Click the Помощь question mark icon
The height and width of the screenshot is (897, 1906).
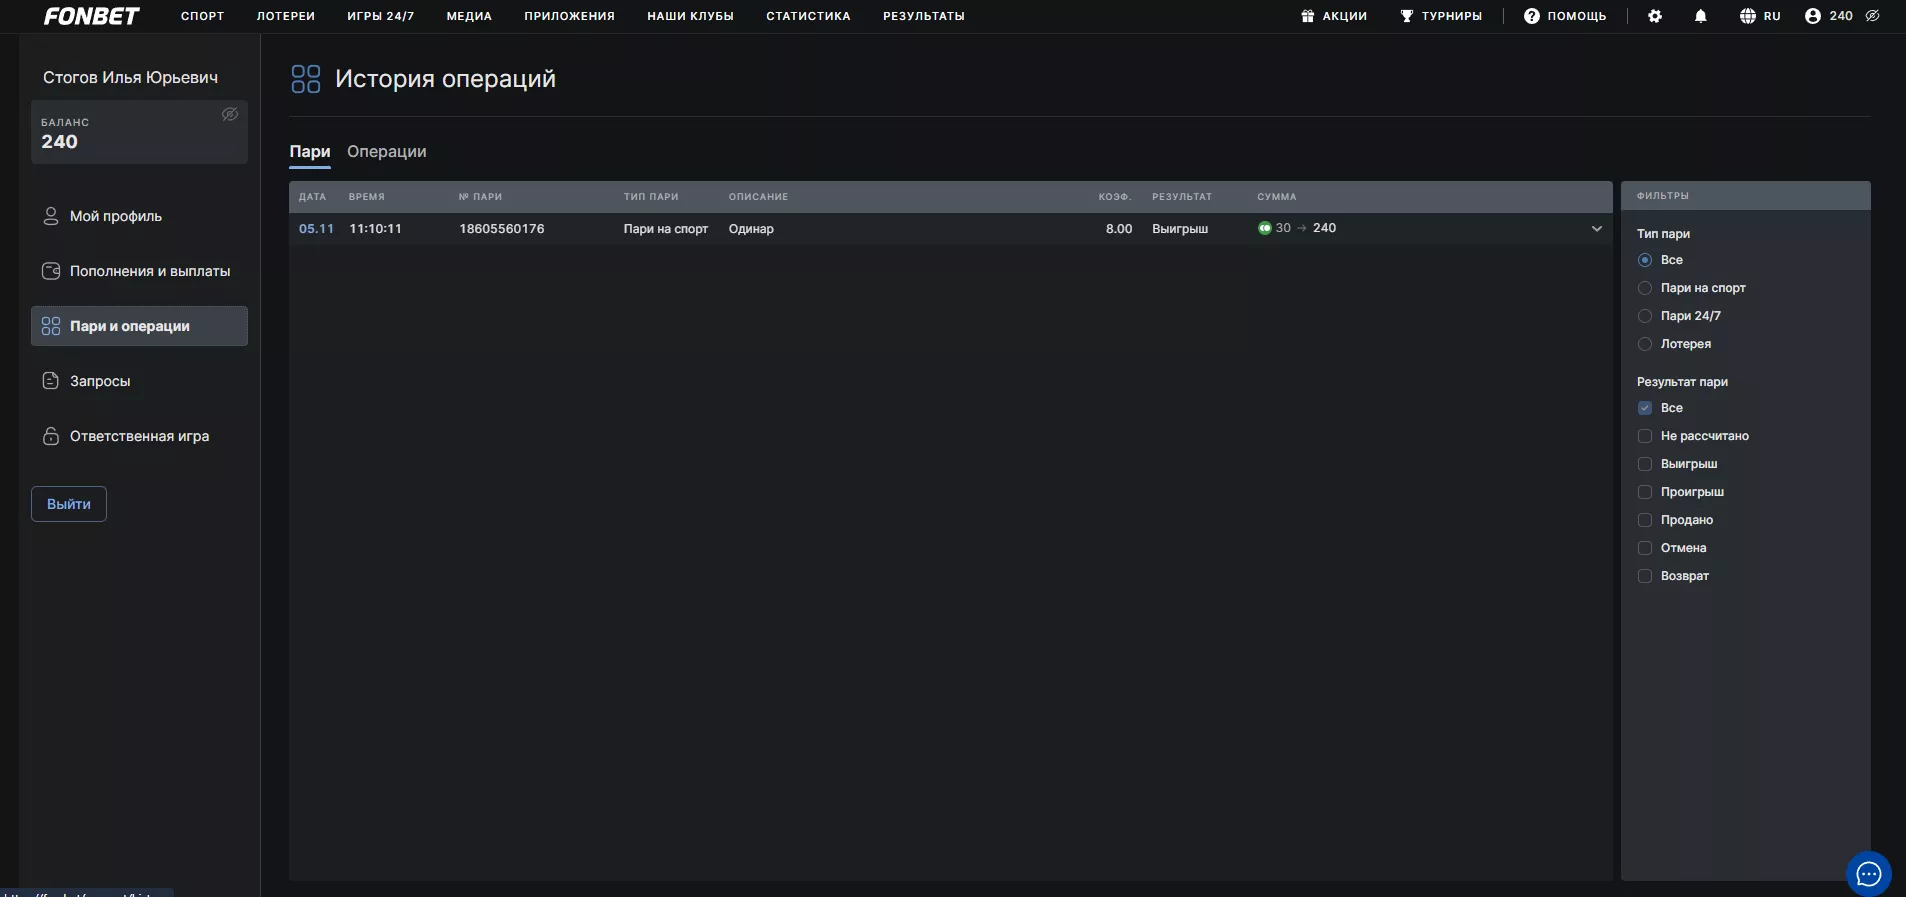1531,16
